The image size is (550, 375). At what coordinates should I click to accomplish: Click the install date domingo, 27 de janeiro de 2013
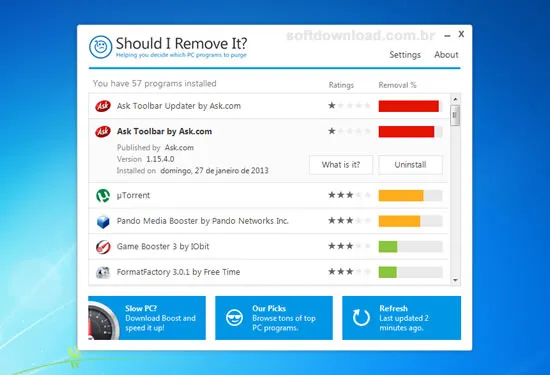[214, 171]
